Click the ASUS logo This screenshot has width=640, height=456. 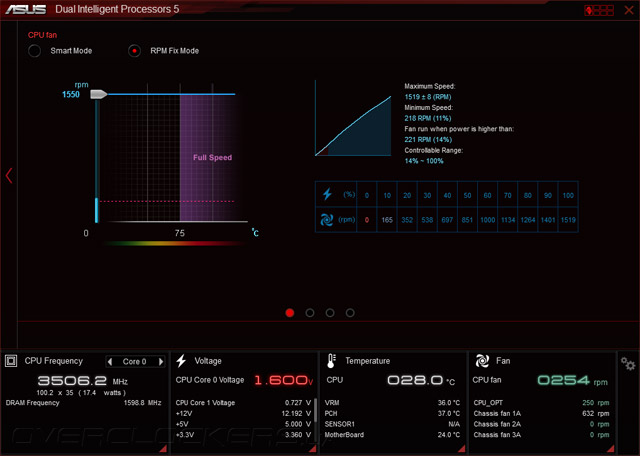tap(26, 9)
